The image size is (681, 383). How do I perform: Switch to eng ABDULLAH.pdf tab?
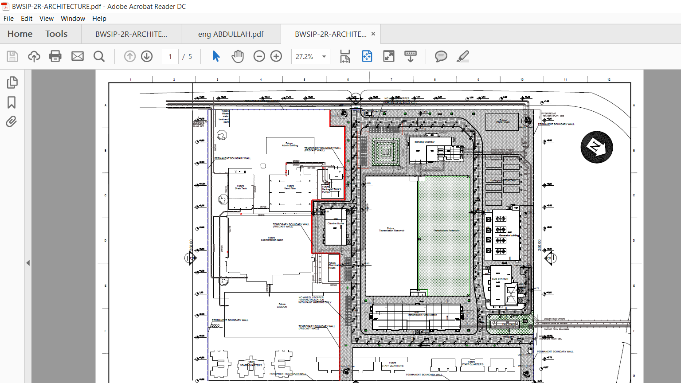click(x=231, y=34)
